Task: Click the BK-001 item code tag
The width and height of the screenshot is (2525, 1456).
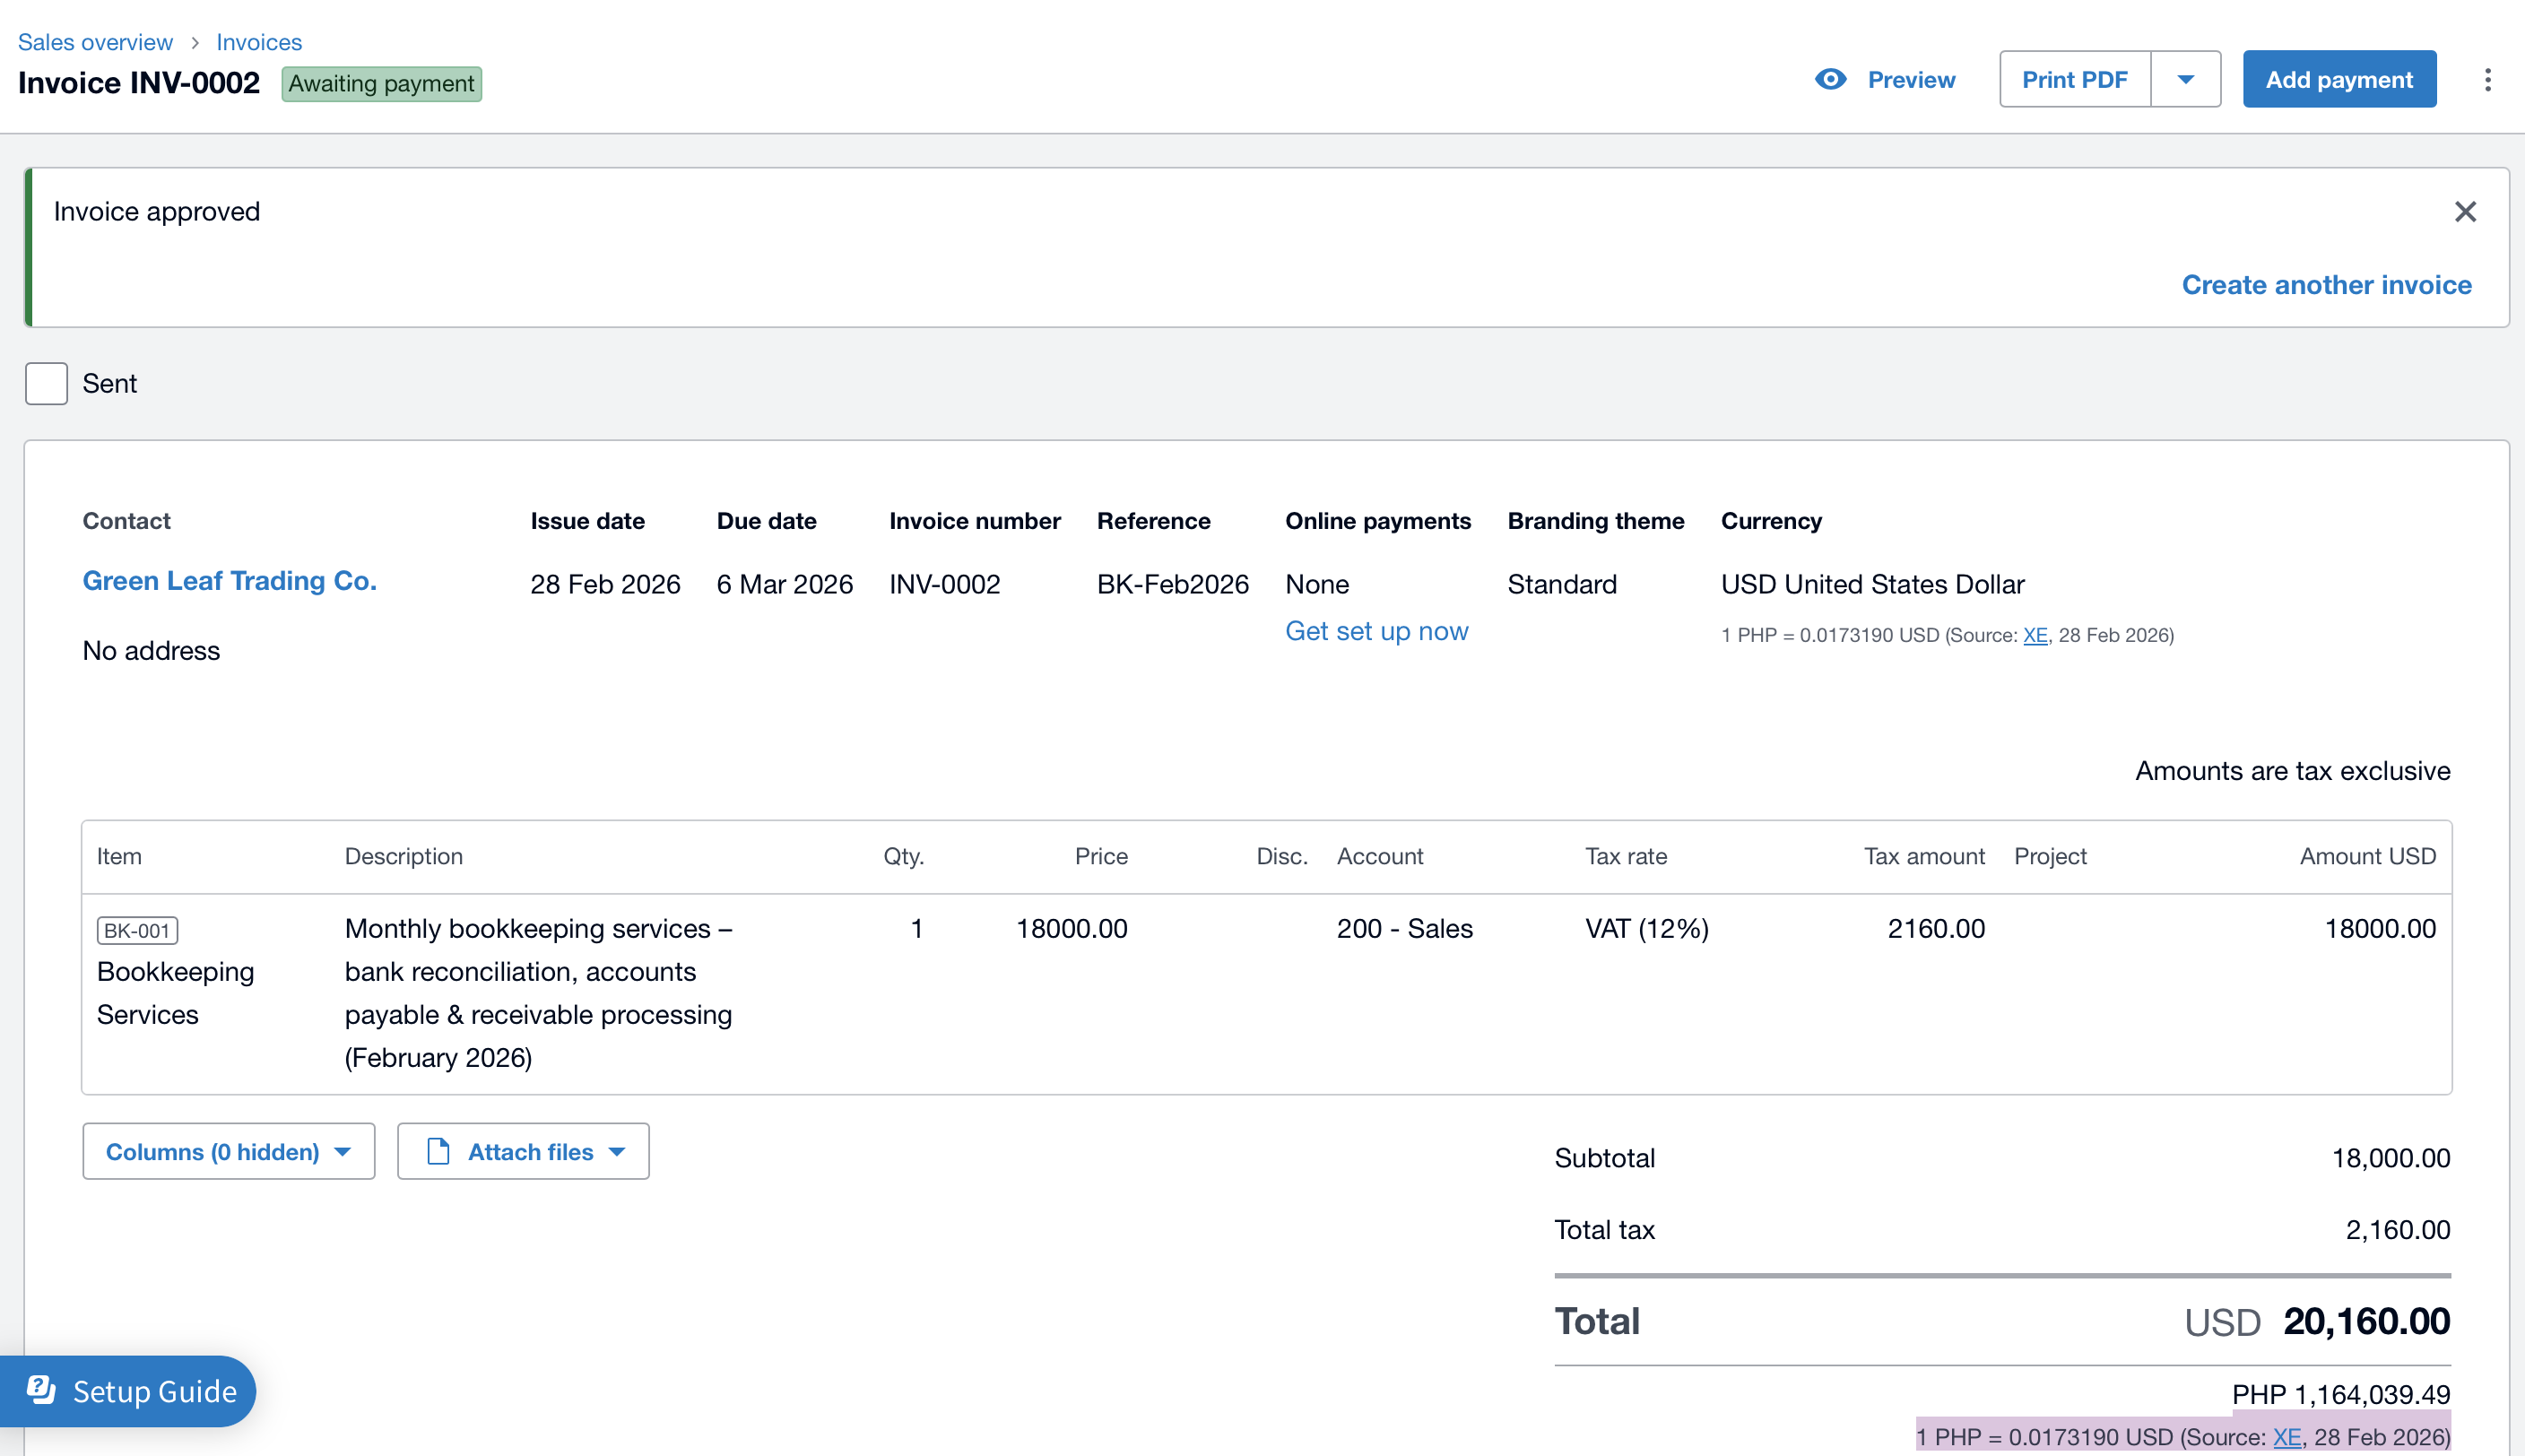Action: [x=137, y=930]
